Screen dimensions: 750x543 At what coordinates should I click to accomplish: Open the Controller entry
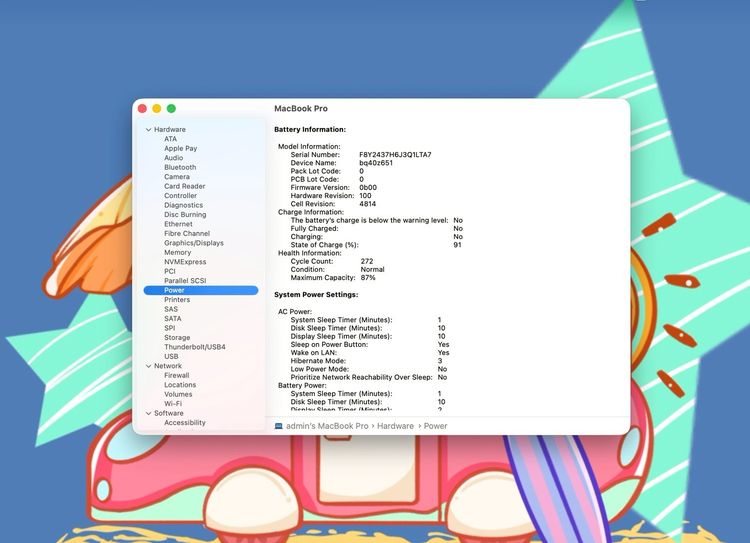(180, 196)
